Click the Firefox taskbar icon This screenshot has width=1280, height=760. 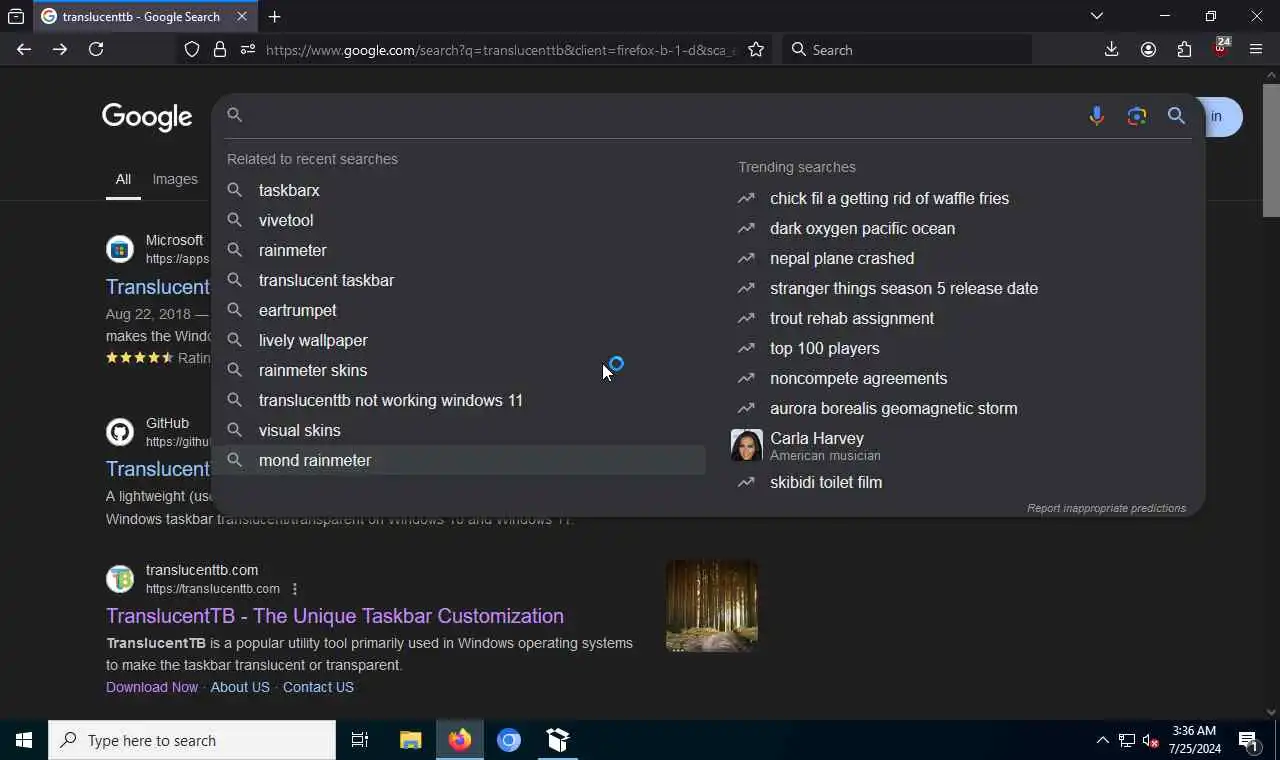pyautogui.click(x=460, y=740)
